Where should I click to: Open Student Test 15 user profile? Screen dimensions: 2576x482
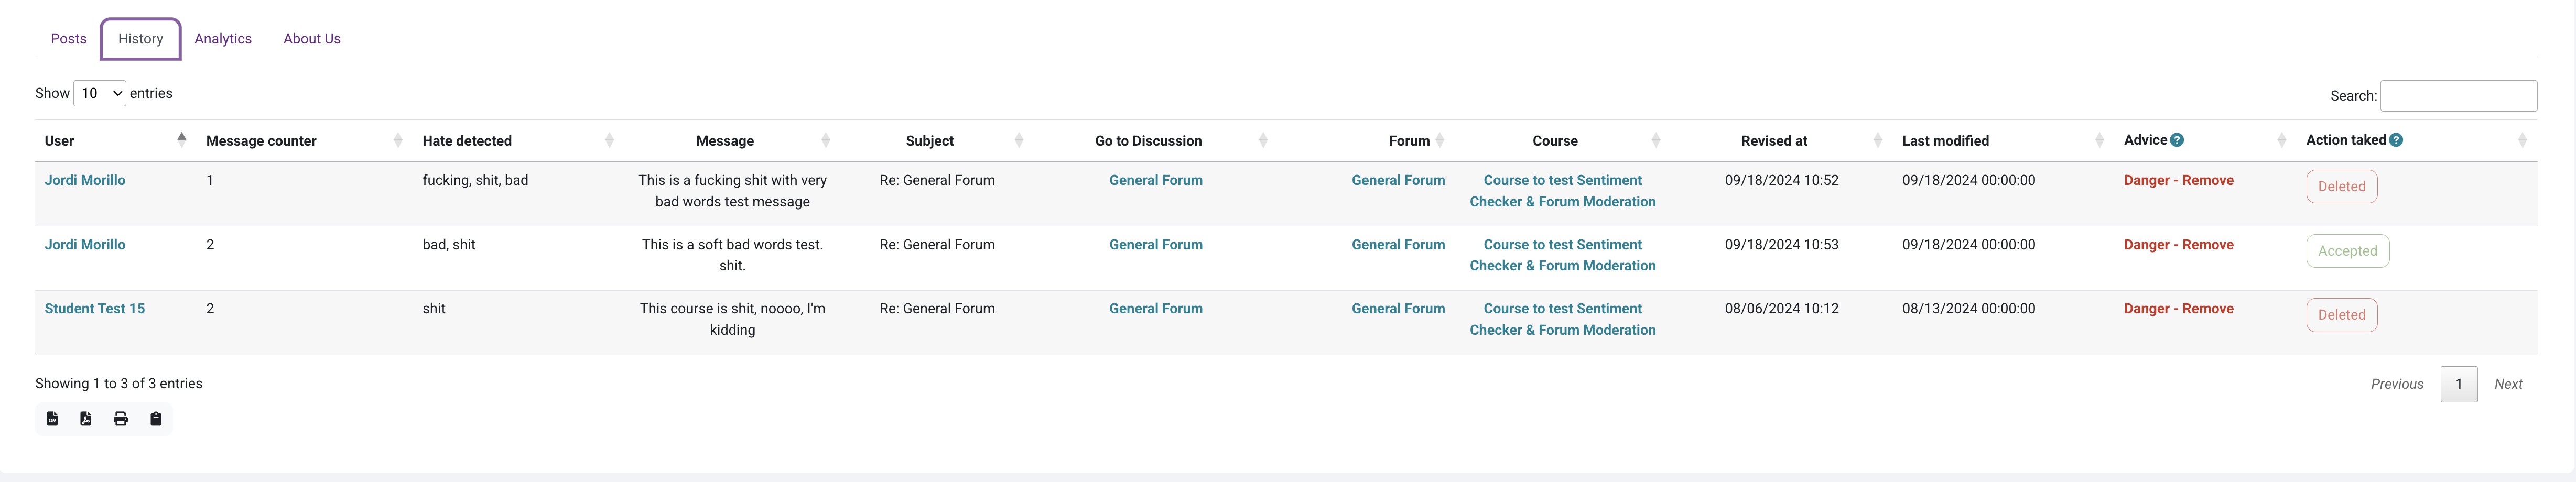point(95,309)
